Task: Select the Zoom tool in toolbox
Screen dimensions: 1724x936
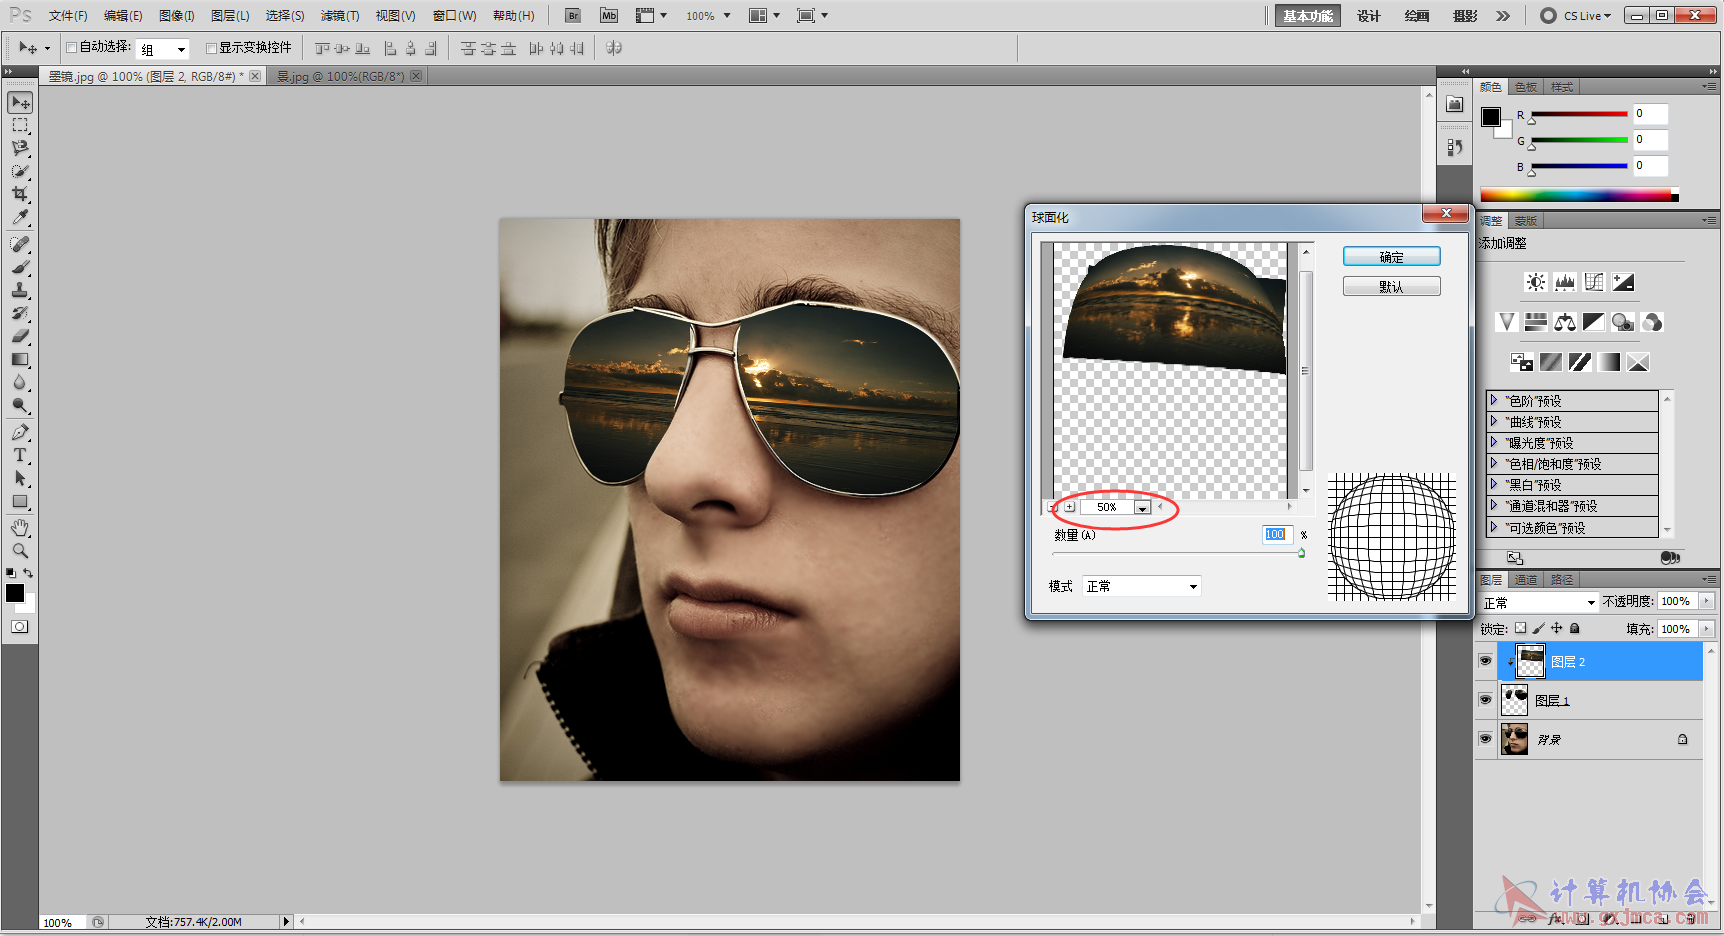Action: coord(20,551)
